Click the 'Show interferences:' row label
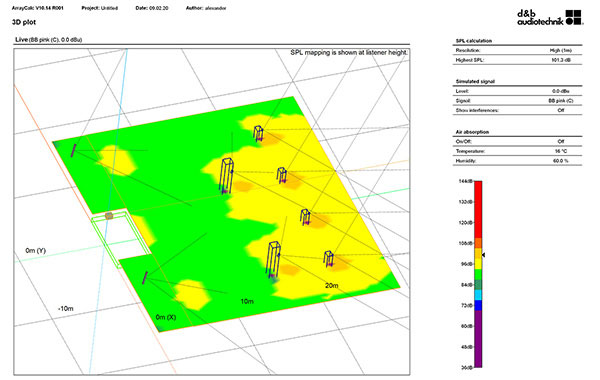 click(477, 110)
